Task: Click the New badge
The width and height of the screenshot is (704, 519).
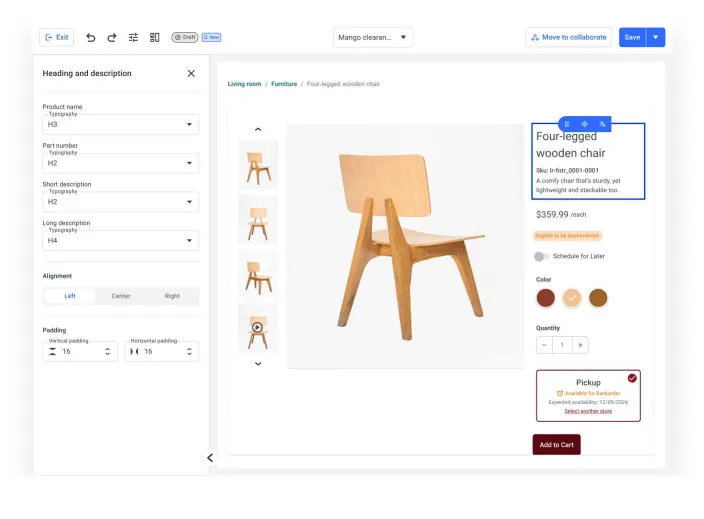Action: click(211, 37)
